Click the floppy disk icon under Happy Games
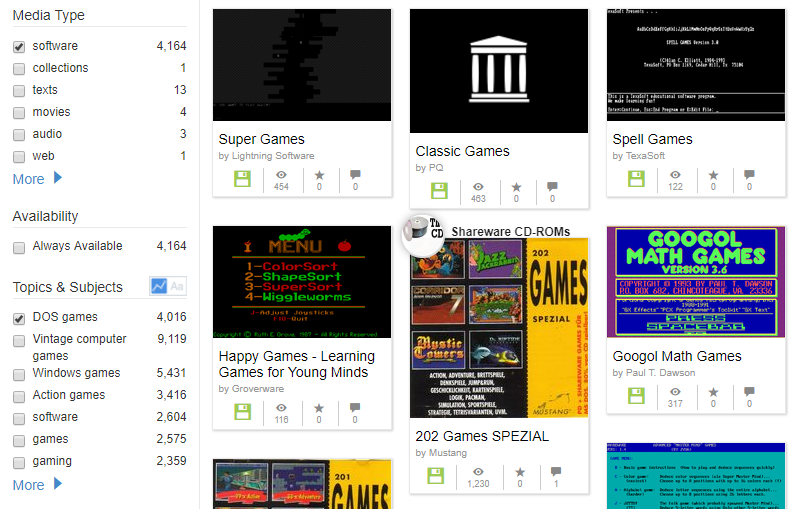This screenshot has width=796, height=509. tap(242, 412)
